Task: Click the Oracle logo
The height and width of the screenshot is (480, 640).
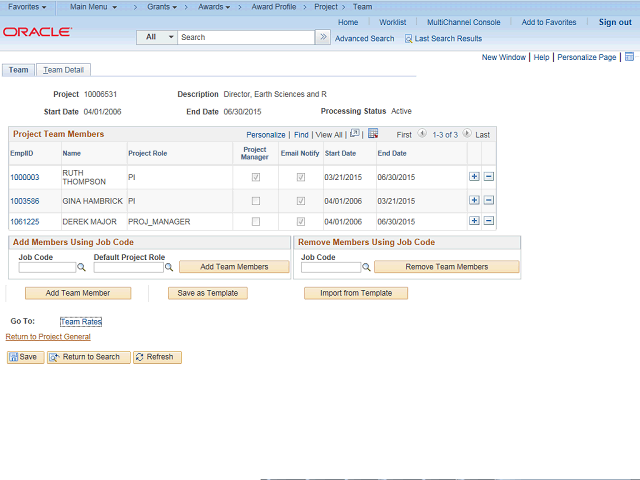Action: coord(38,32)
